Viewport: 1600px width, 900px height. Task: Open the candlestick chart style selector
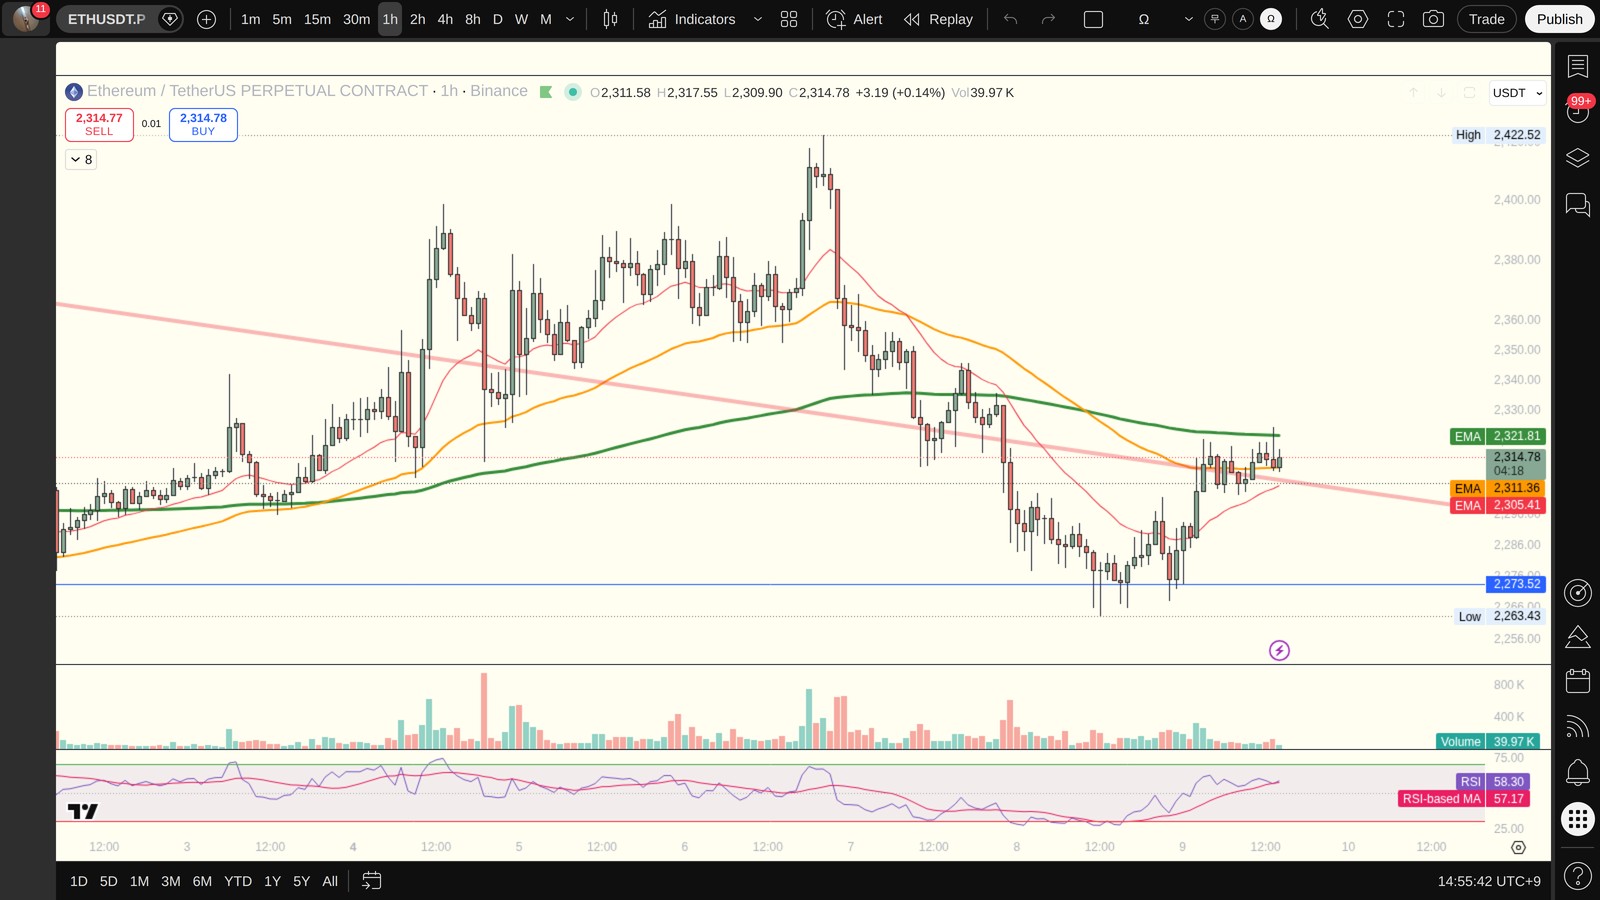pos(610,19)
